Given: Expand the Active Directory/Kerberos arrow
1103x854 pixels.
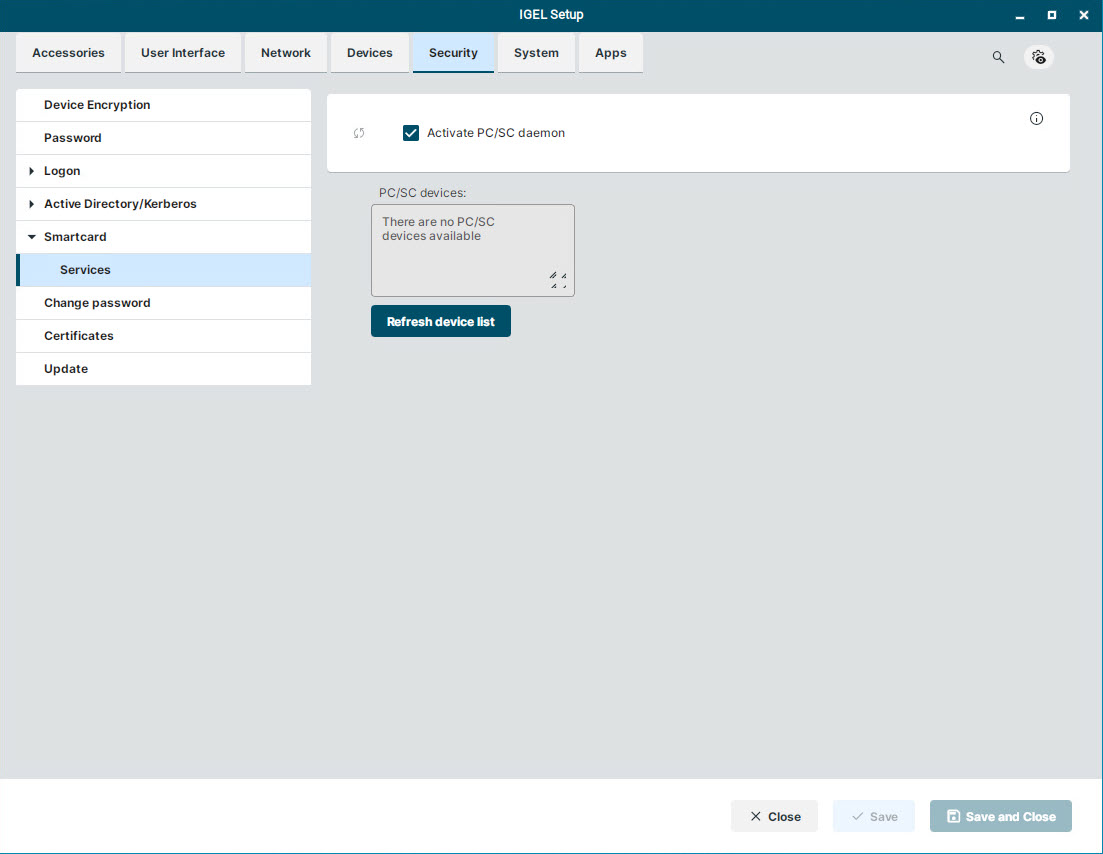Looking at the screenshot, I should pos(31,204).
